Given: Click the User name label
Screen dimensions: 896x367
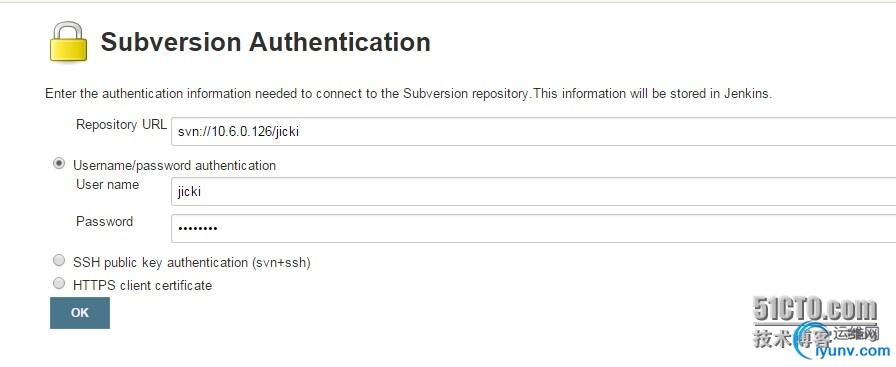Looking at the screenshot, I should [x=107, y=185].
